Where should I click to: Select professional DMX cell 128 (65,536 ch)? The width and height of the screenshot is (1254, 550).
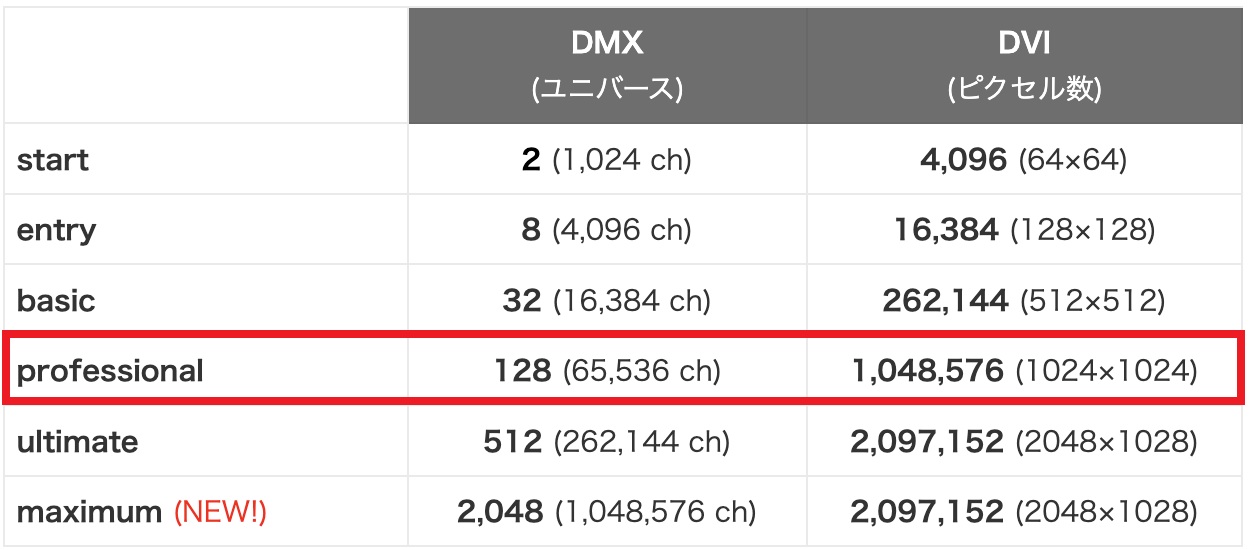[607, 371]
